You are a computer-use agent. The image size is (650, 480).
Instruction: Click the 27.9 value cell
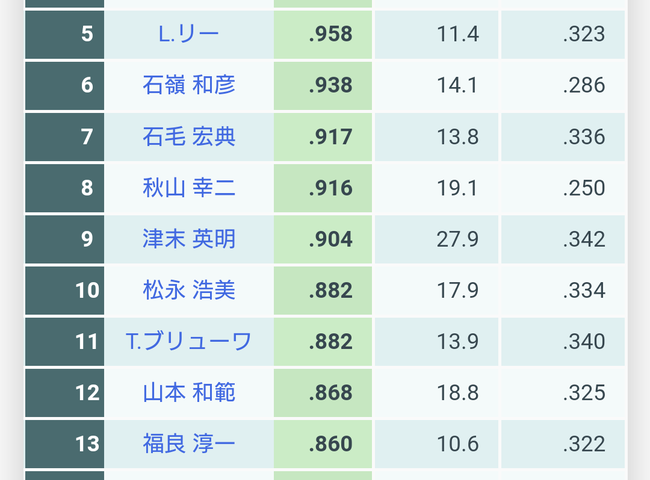click(x=458, y=239)
